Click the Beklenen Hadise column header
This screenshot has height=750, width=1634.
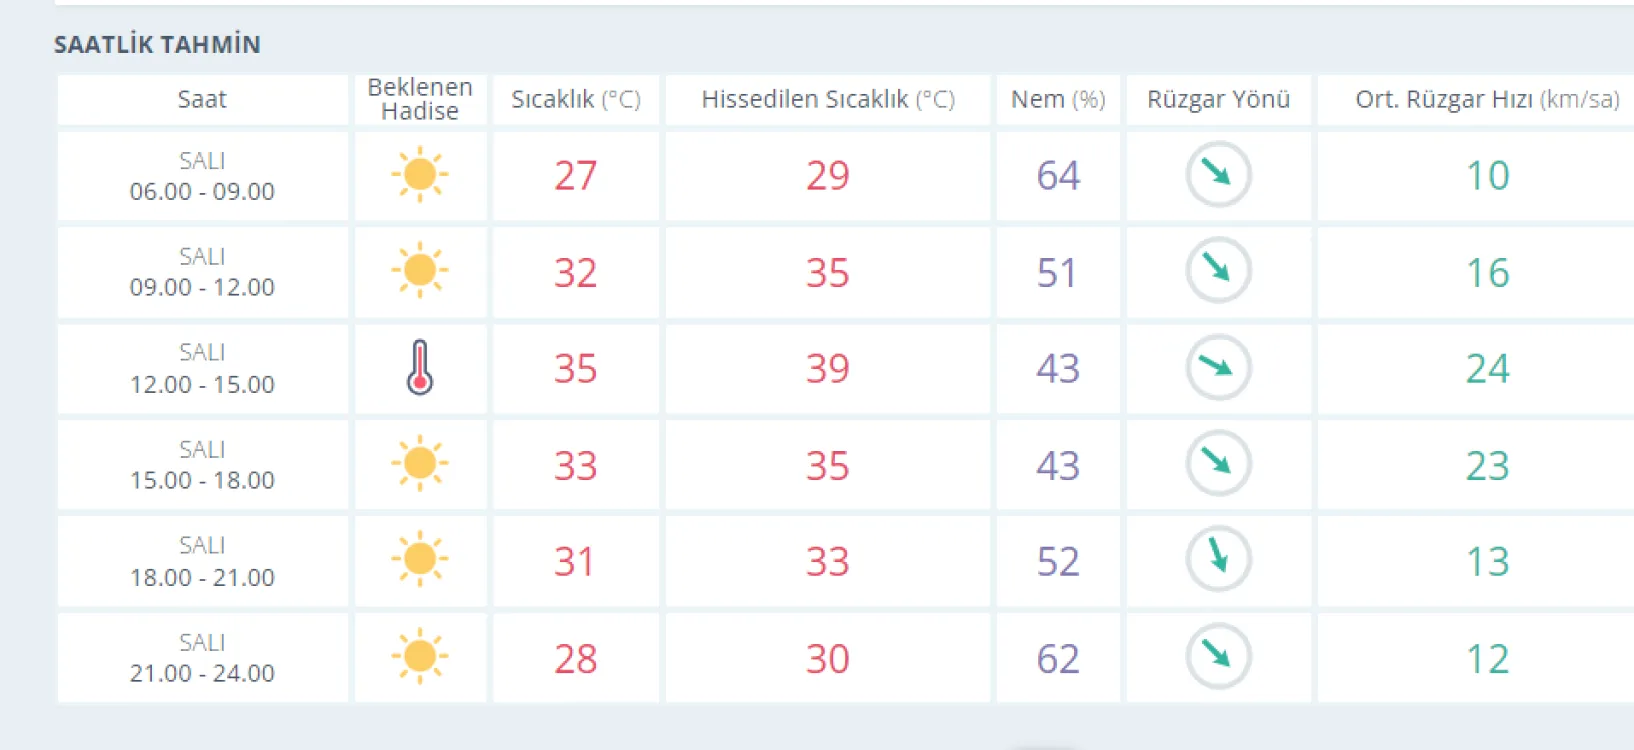pos(420,99)
